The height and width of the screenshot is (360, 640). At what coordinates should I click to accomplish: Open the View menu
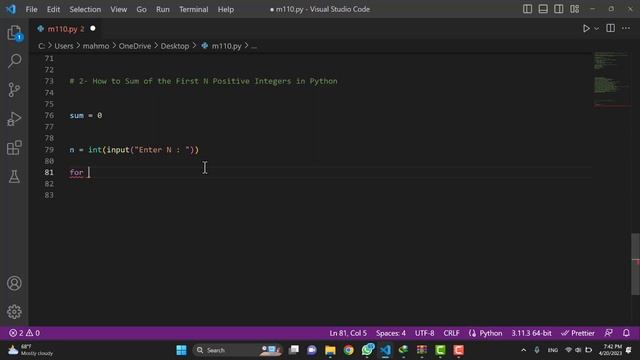click(x=118, y=9)
